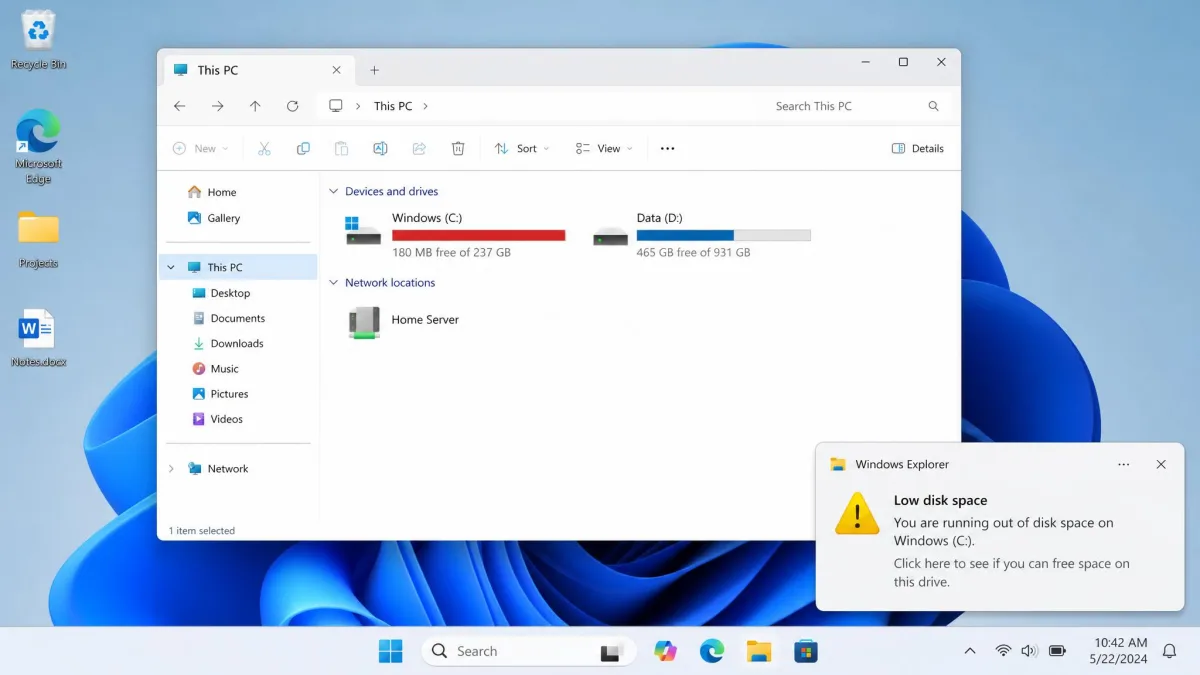Open the New dropdown menu
Image resolution: width=1200 pixels, height=675 pixels.
(201, 148)
